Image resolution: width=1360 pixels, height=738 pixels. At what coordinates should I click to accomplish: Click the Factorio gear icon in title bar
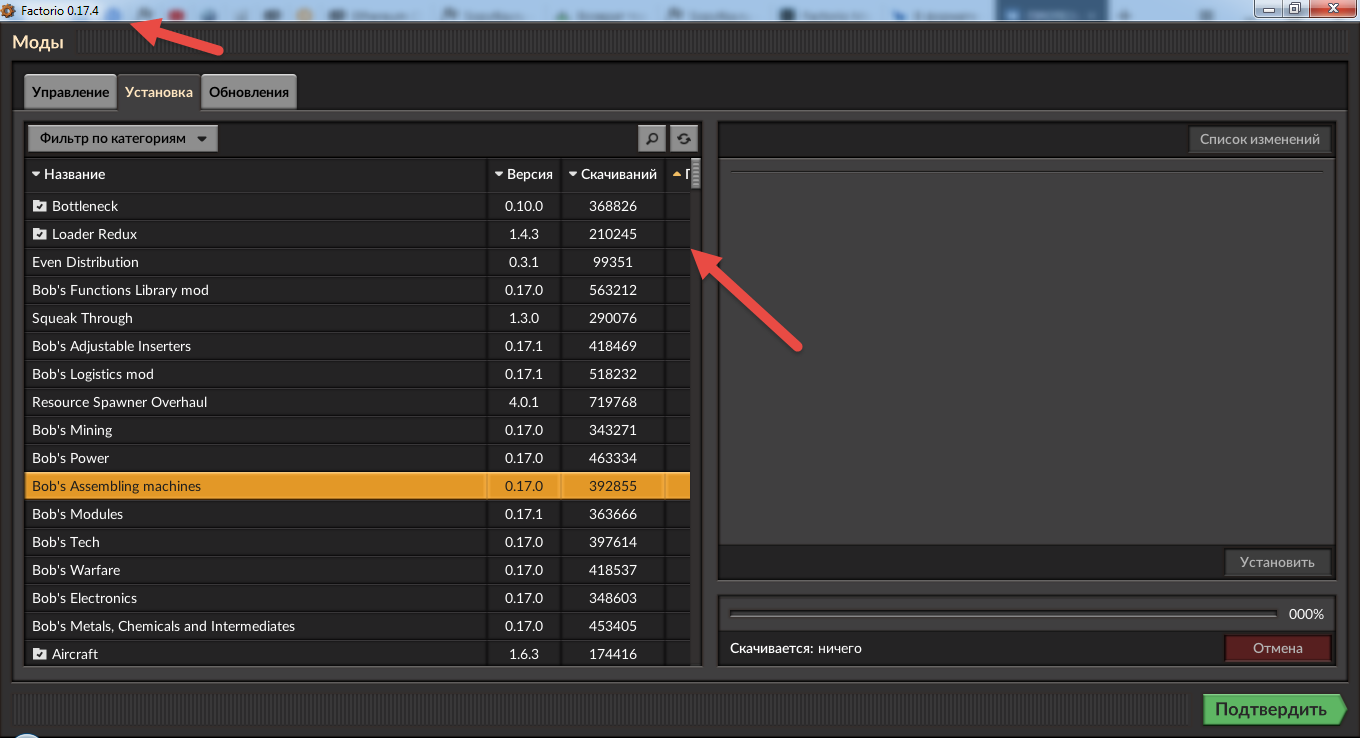click(x=9, y=10)
